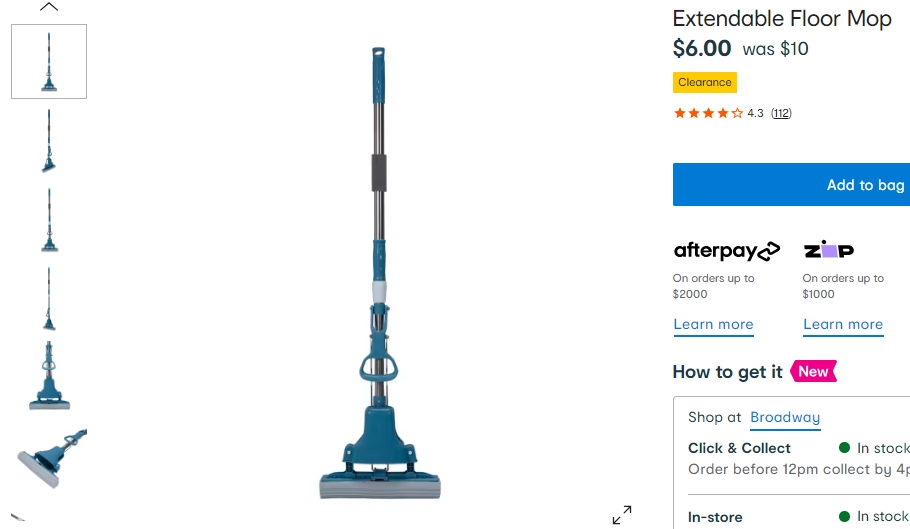The width and height of the screenshot is (910, 529).
Task: Select fourth side-view mop thumbnail
Action: 49,299
